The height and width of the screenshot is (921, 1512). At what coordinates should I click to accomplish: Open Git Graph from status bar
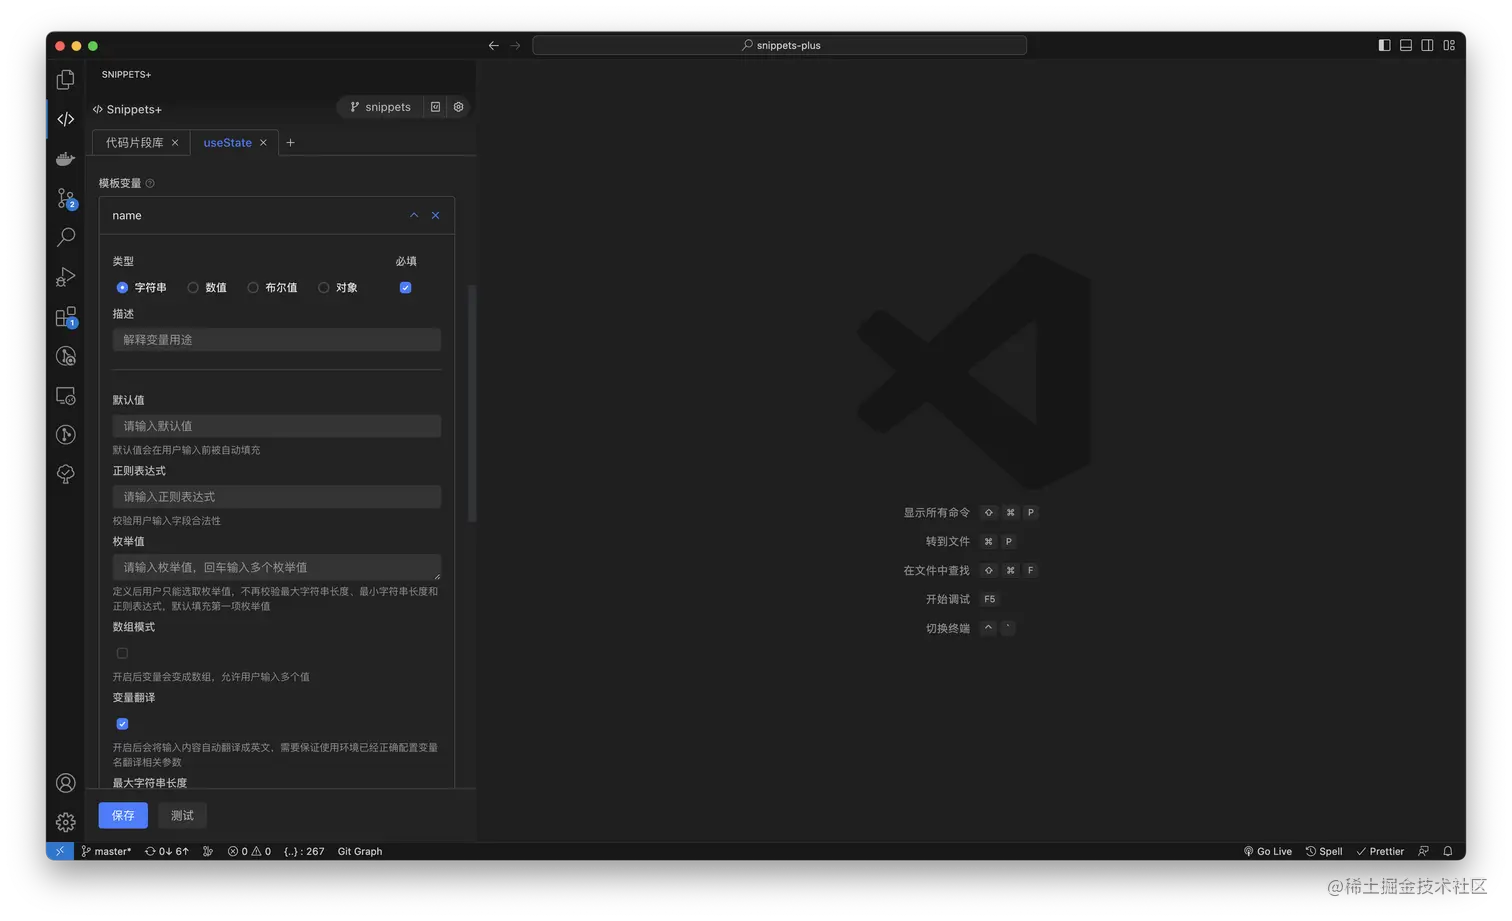pos(360,851)
